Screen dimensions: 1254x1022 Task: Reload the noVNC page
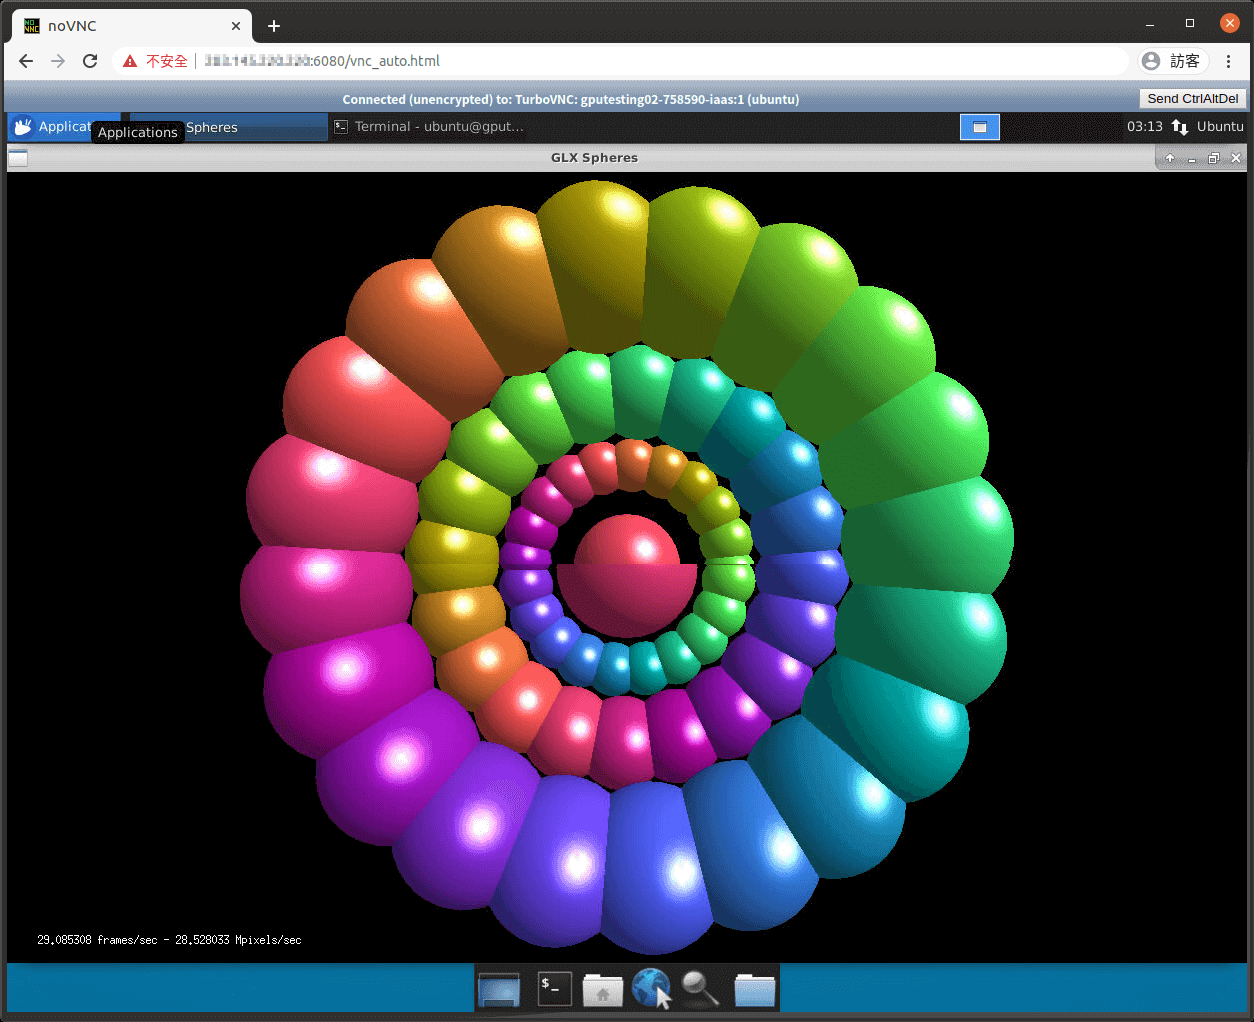[89, 60]
